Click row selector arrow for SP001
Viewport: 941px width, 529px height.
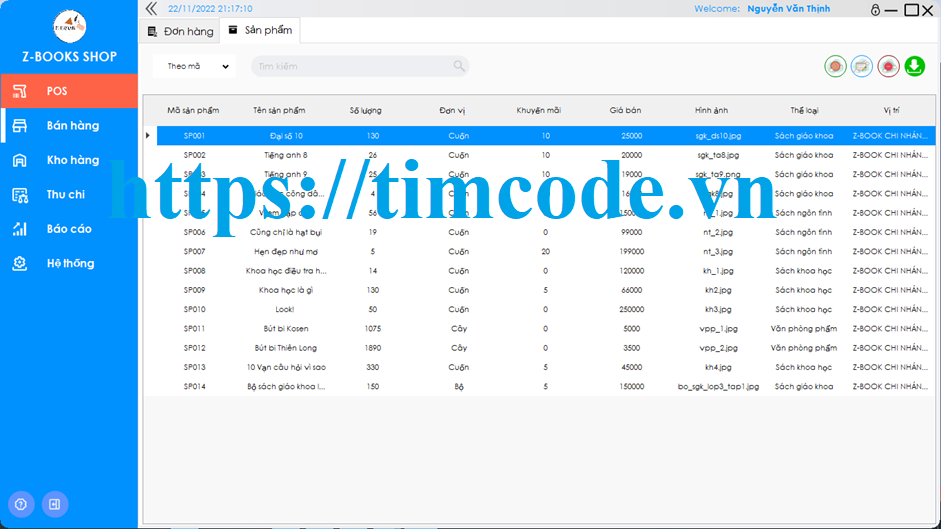148,136
